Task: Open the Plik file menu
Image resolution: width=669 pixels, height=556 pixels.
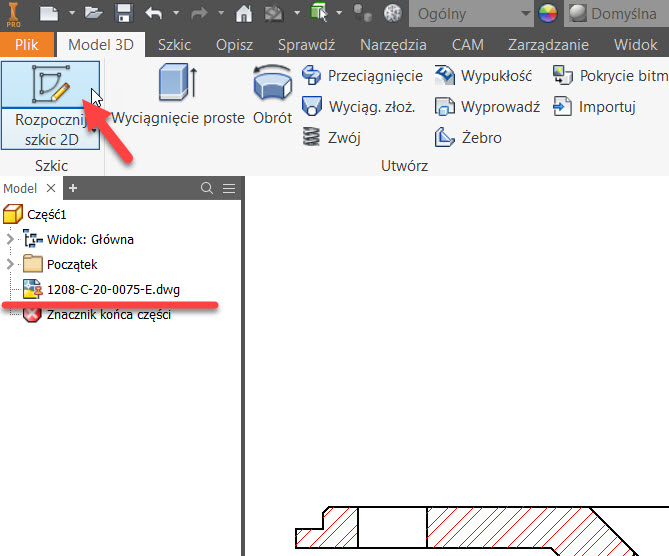Action: pyautogui.click(x=27, y=45)
